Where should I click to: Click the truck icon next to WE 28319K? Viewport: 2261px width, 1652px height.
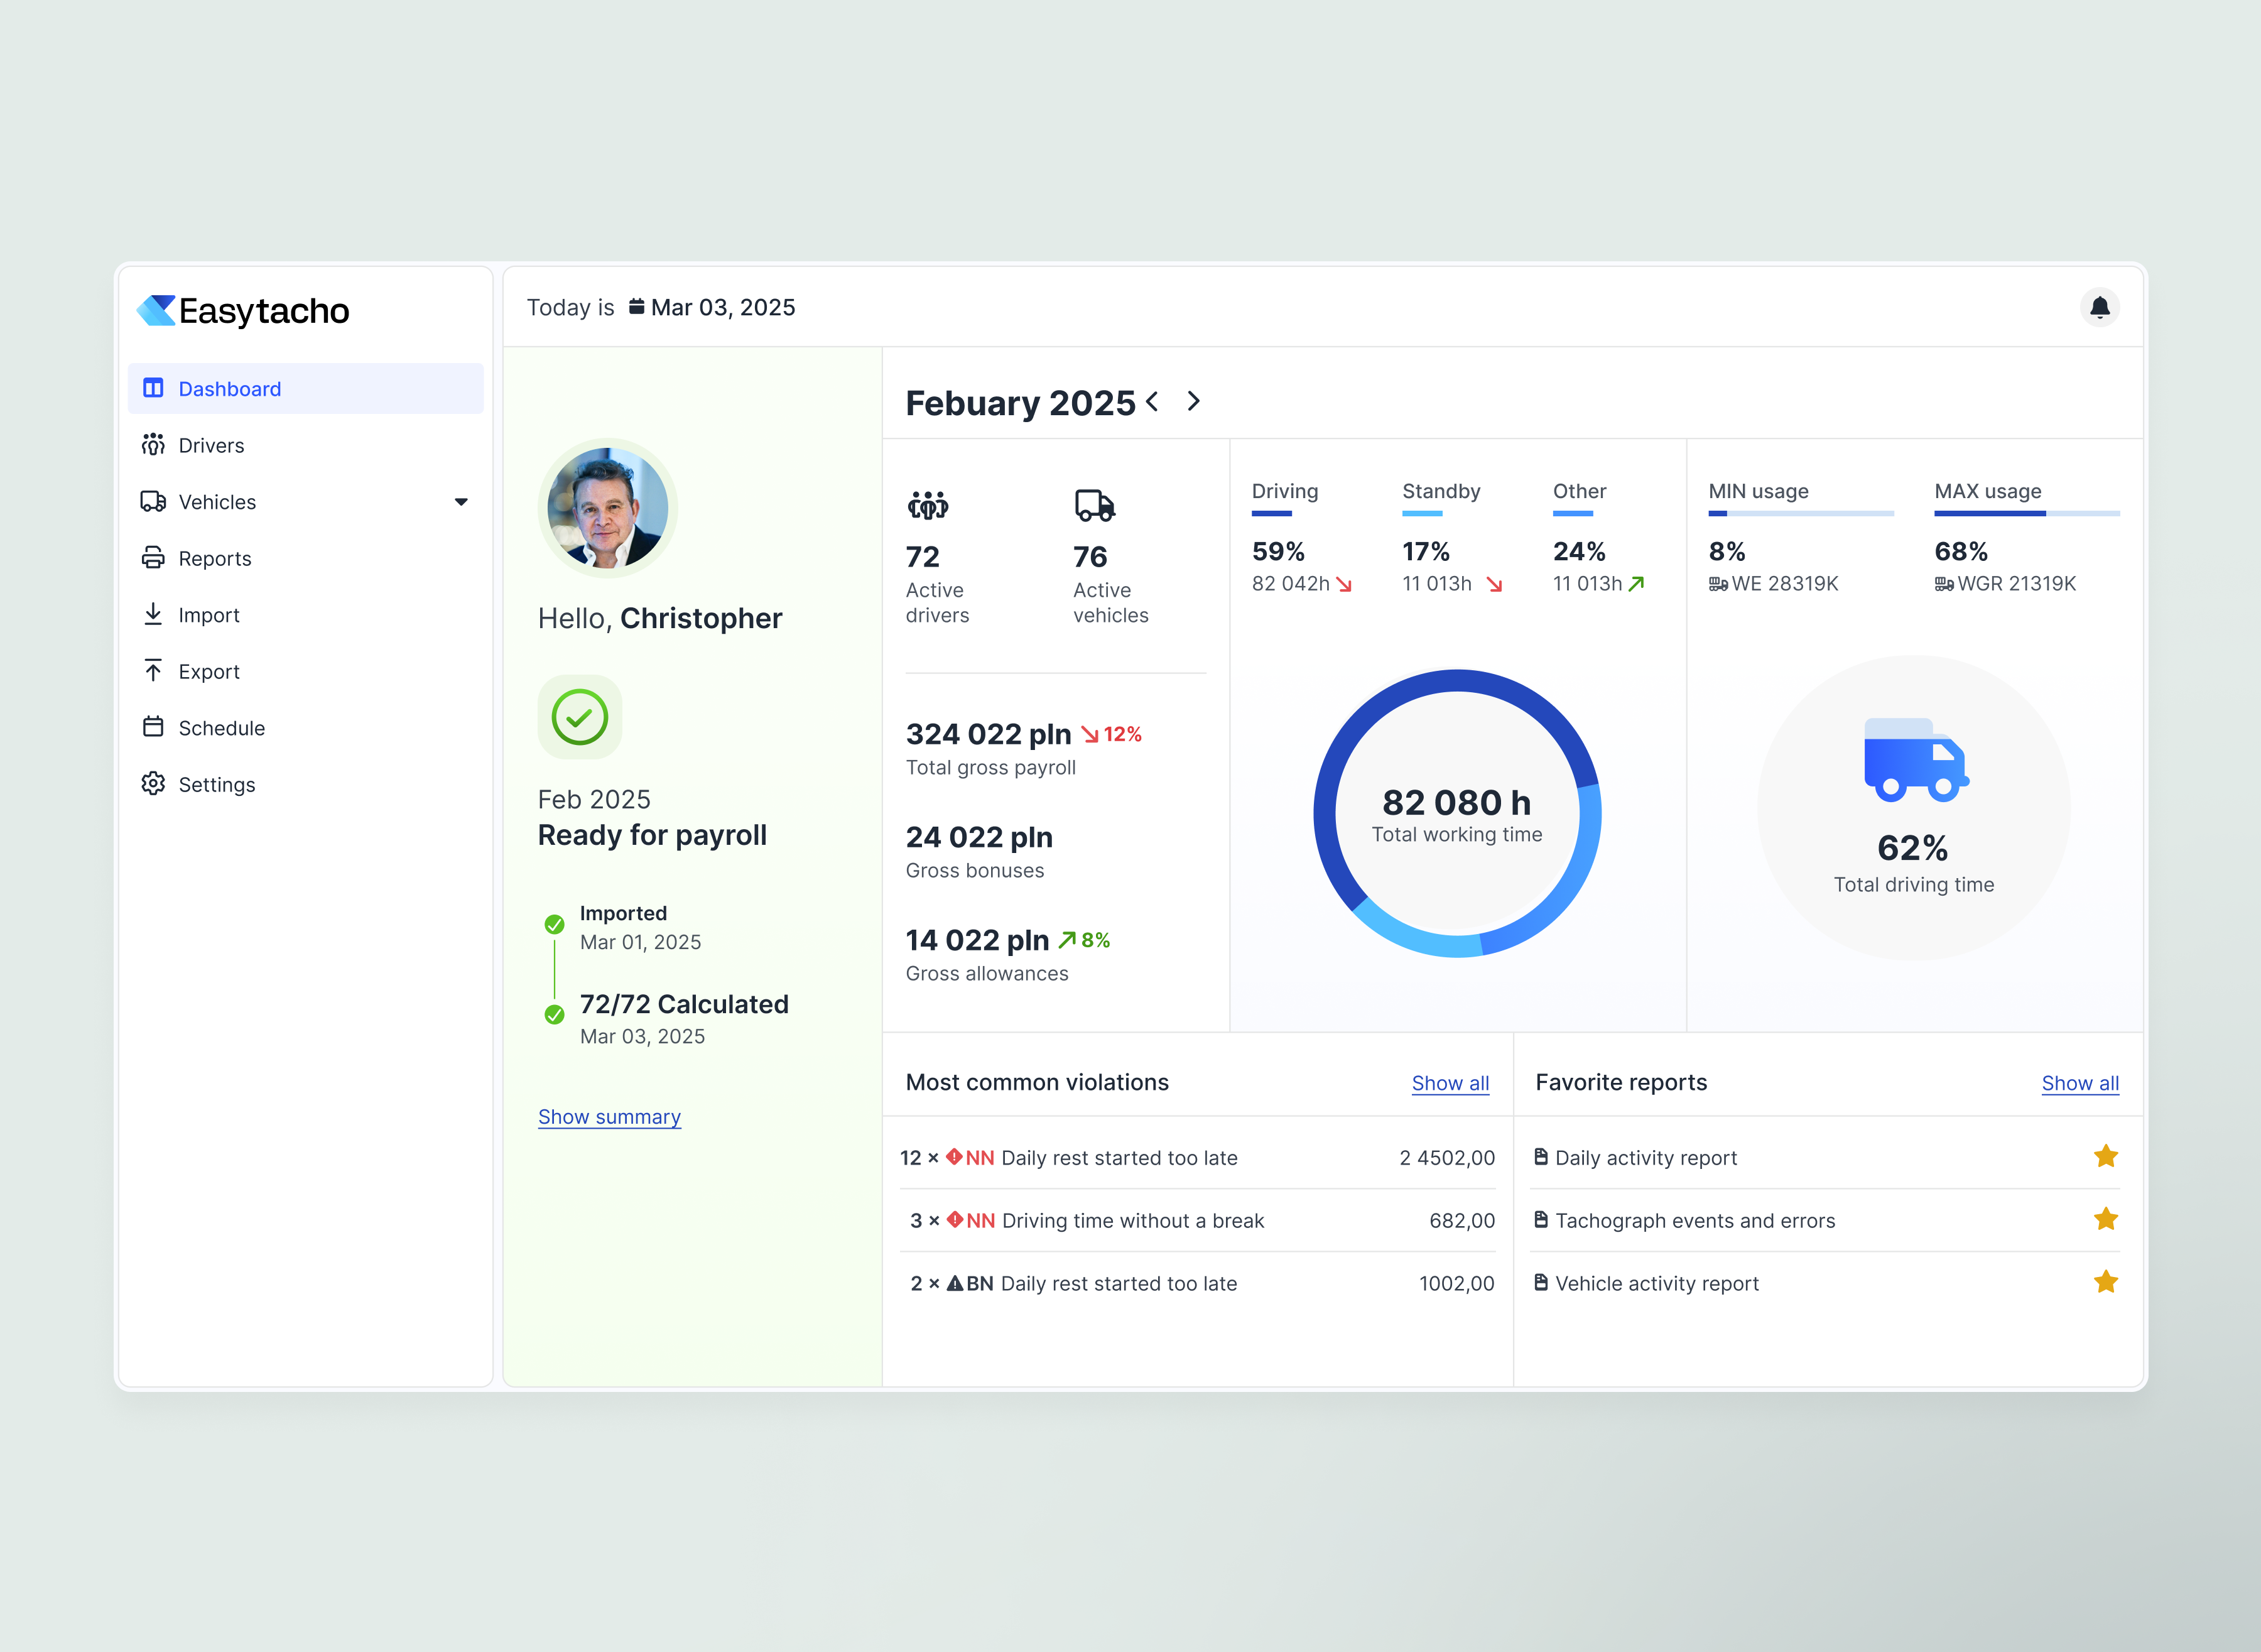click(x=1718, y=584)
